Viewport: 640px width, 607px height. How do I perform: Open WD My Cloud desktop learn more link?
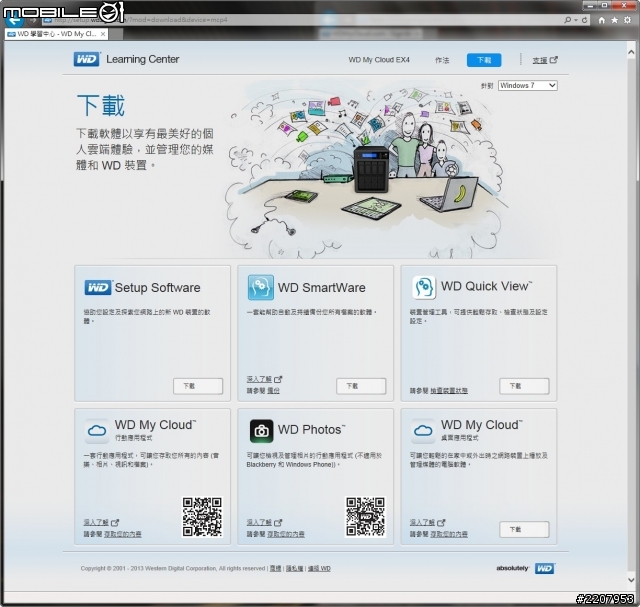(427, 523)
